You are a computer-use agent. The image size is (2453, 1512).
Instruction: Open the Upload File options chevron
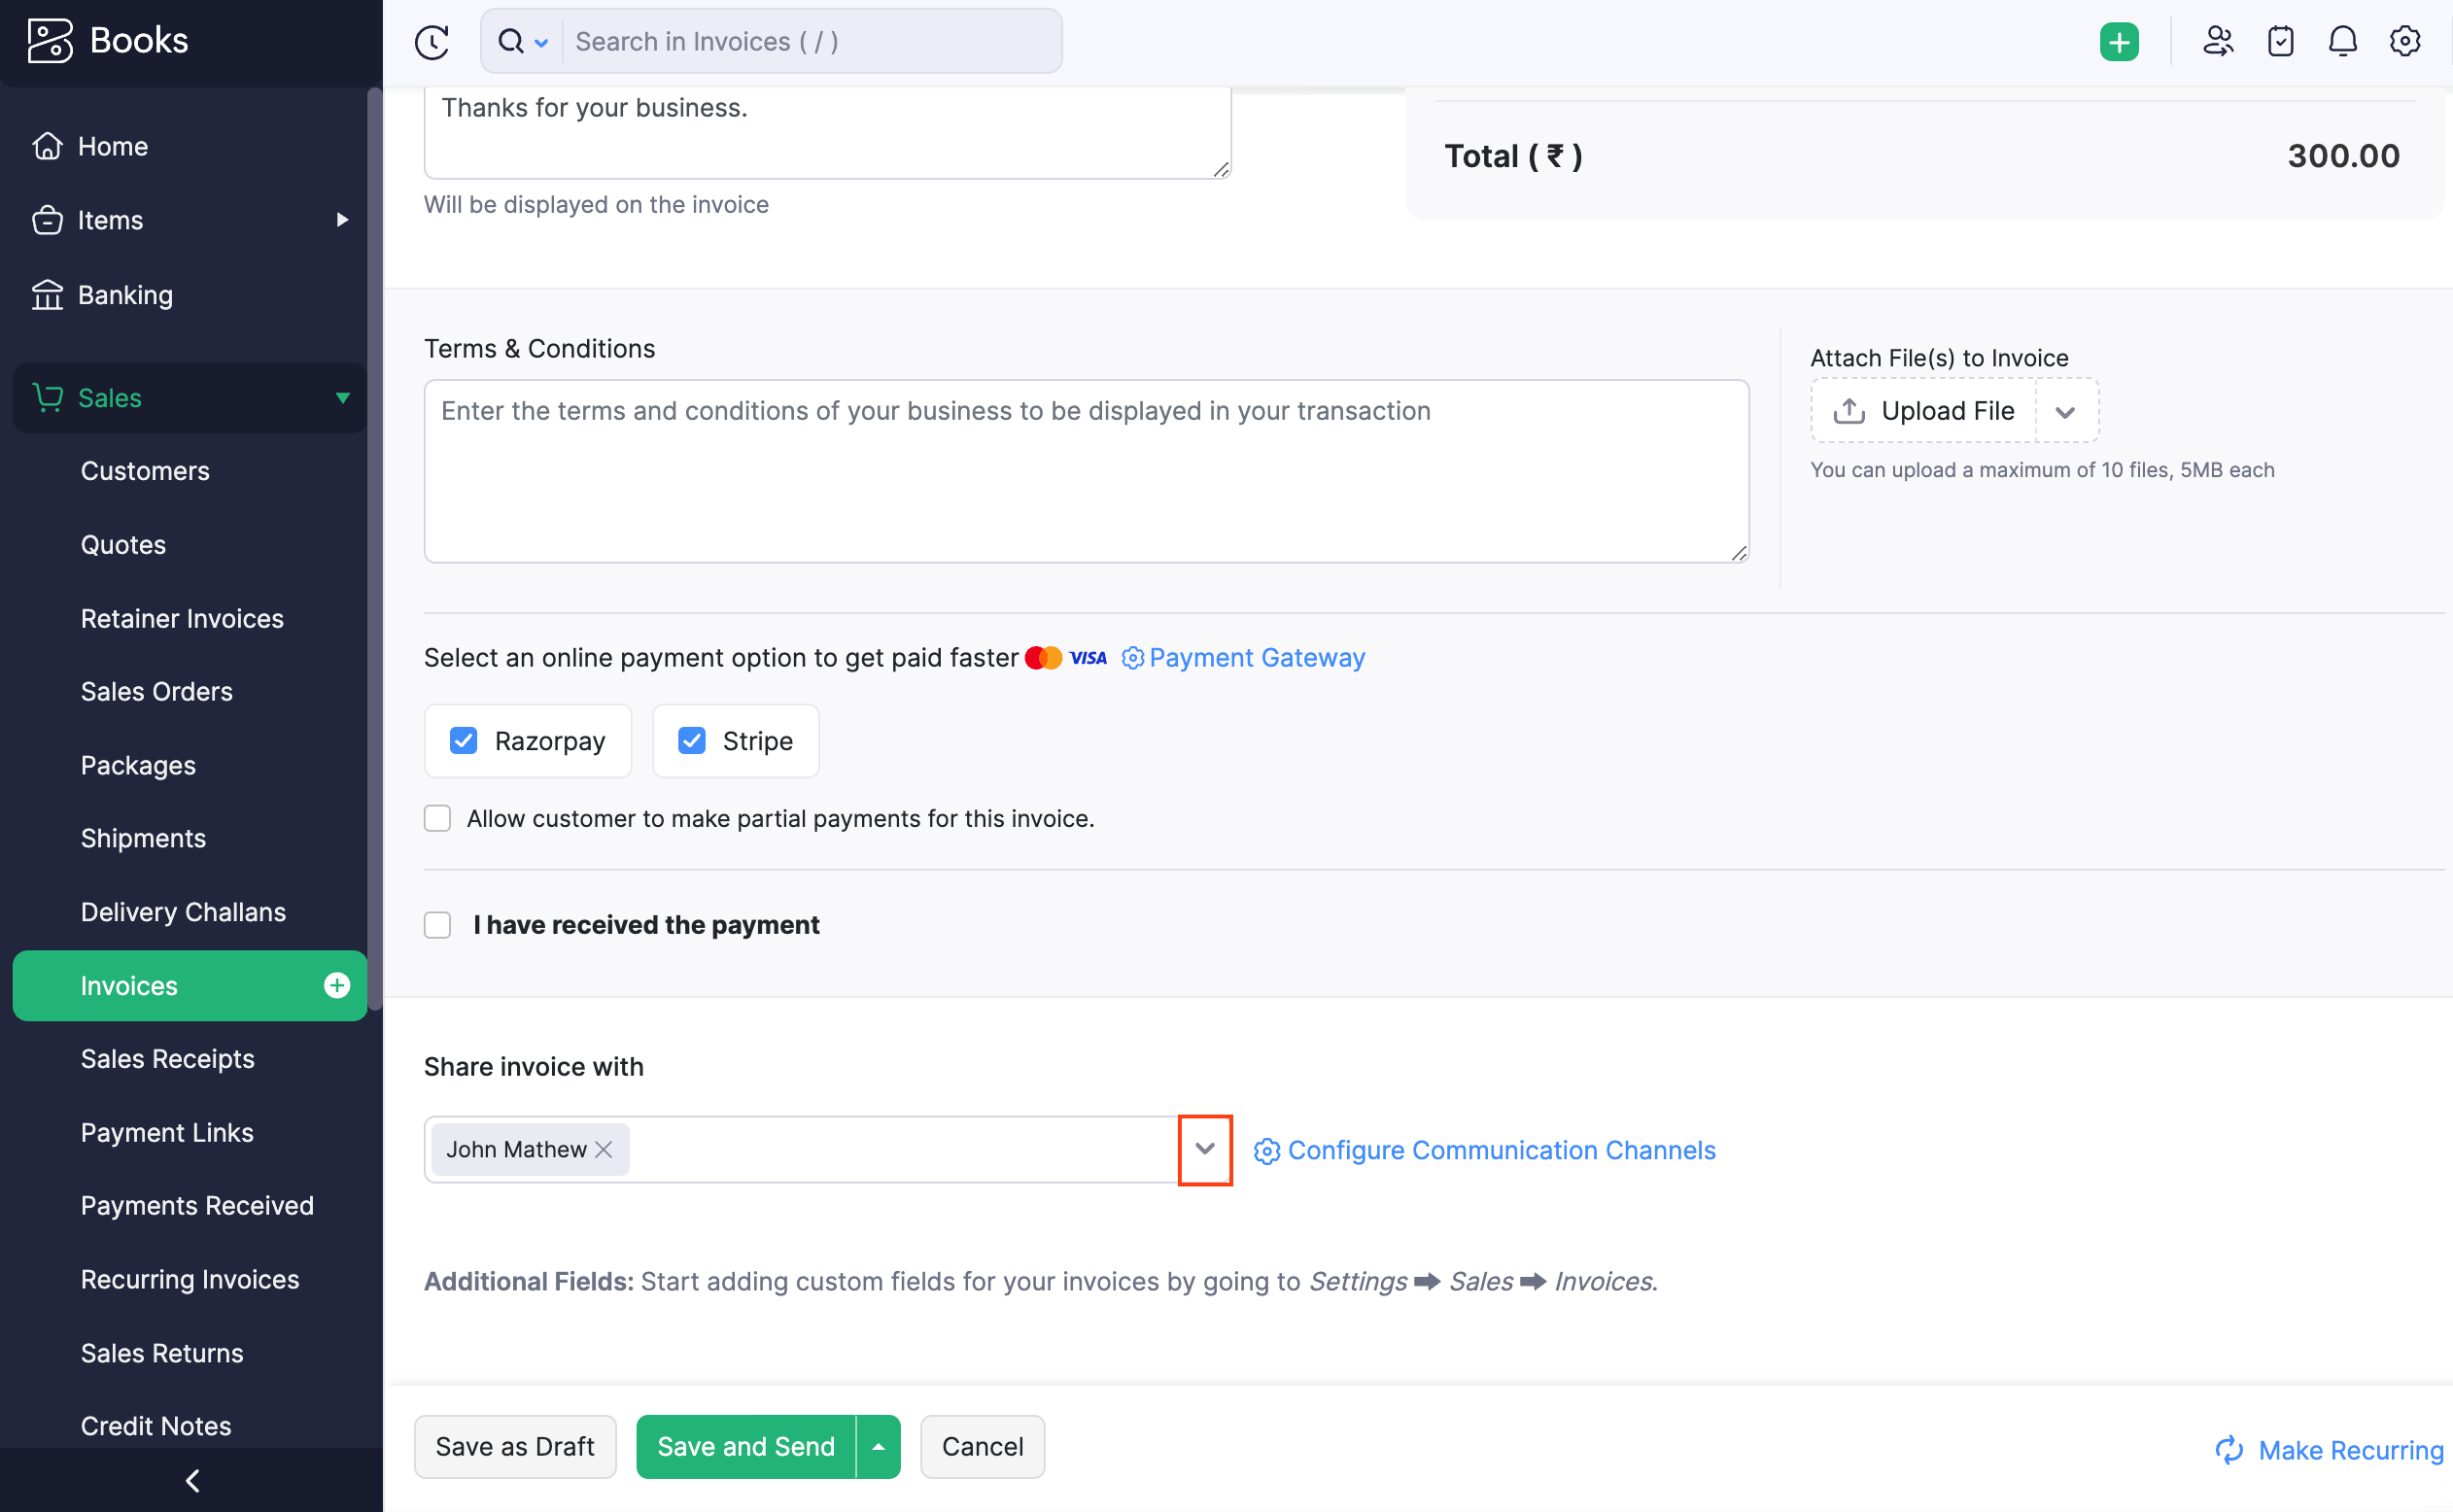(2066, 411)
